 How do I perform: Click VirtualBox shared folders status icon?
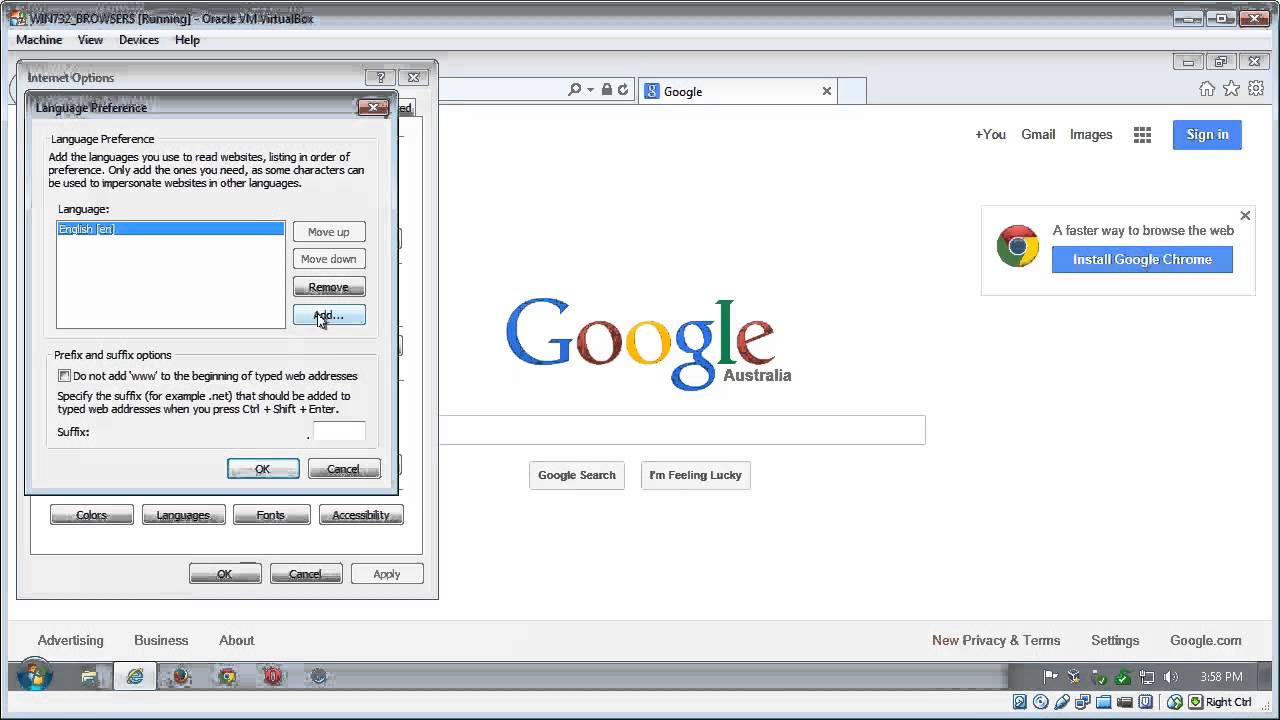[1104, 702]
